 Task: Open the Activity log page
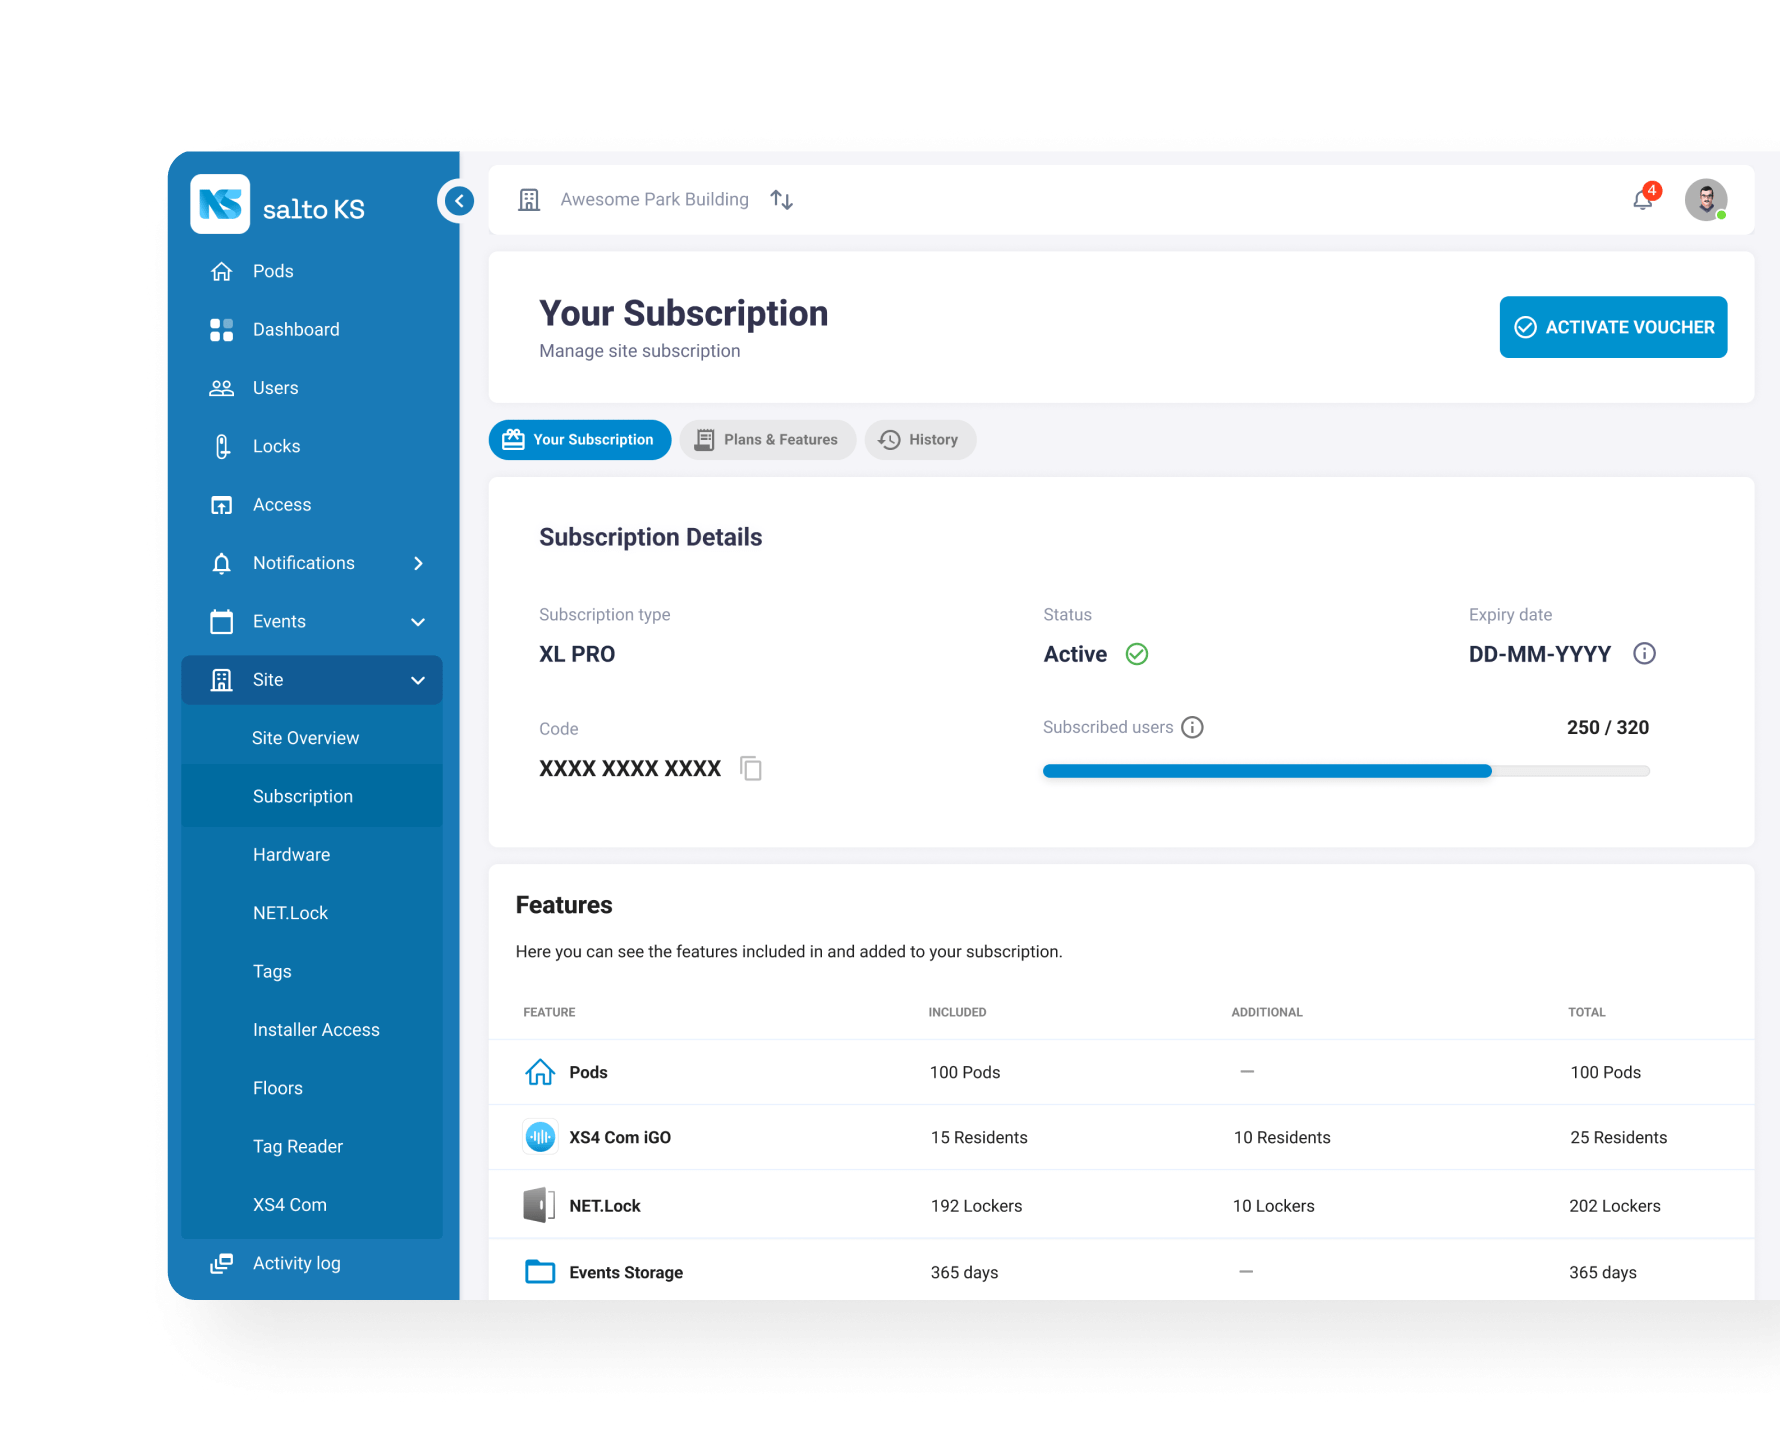point(296,1263)
